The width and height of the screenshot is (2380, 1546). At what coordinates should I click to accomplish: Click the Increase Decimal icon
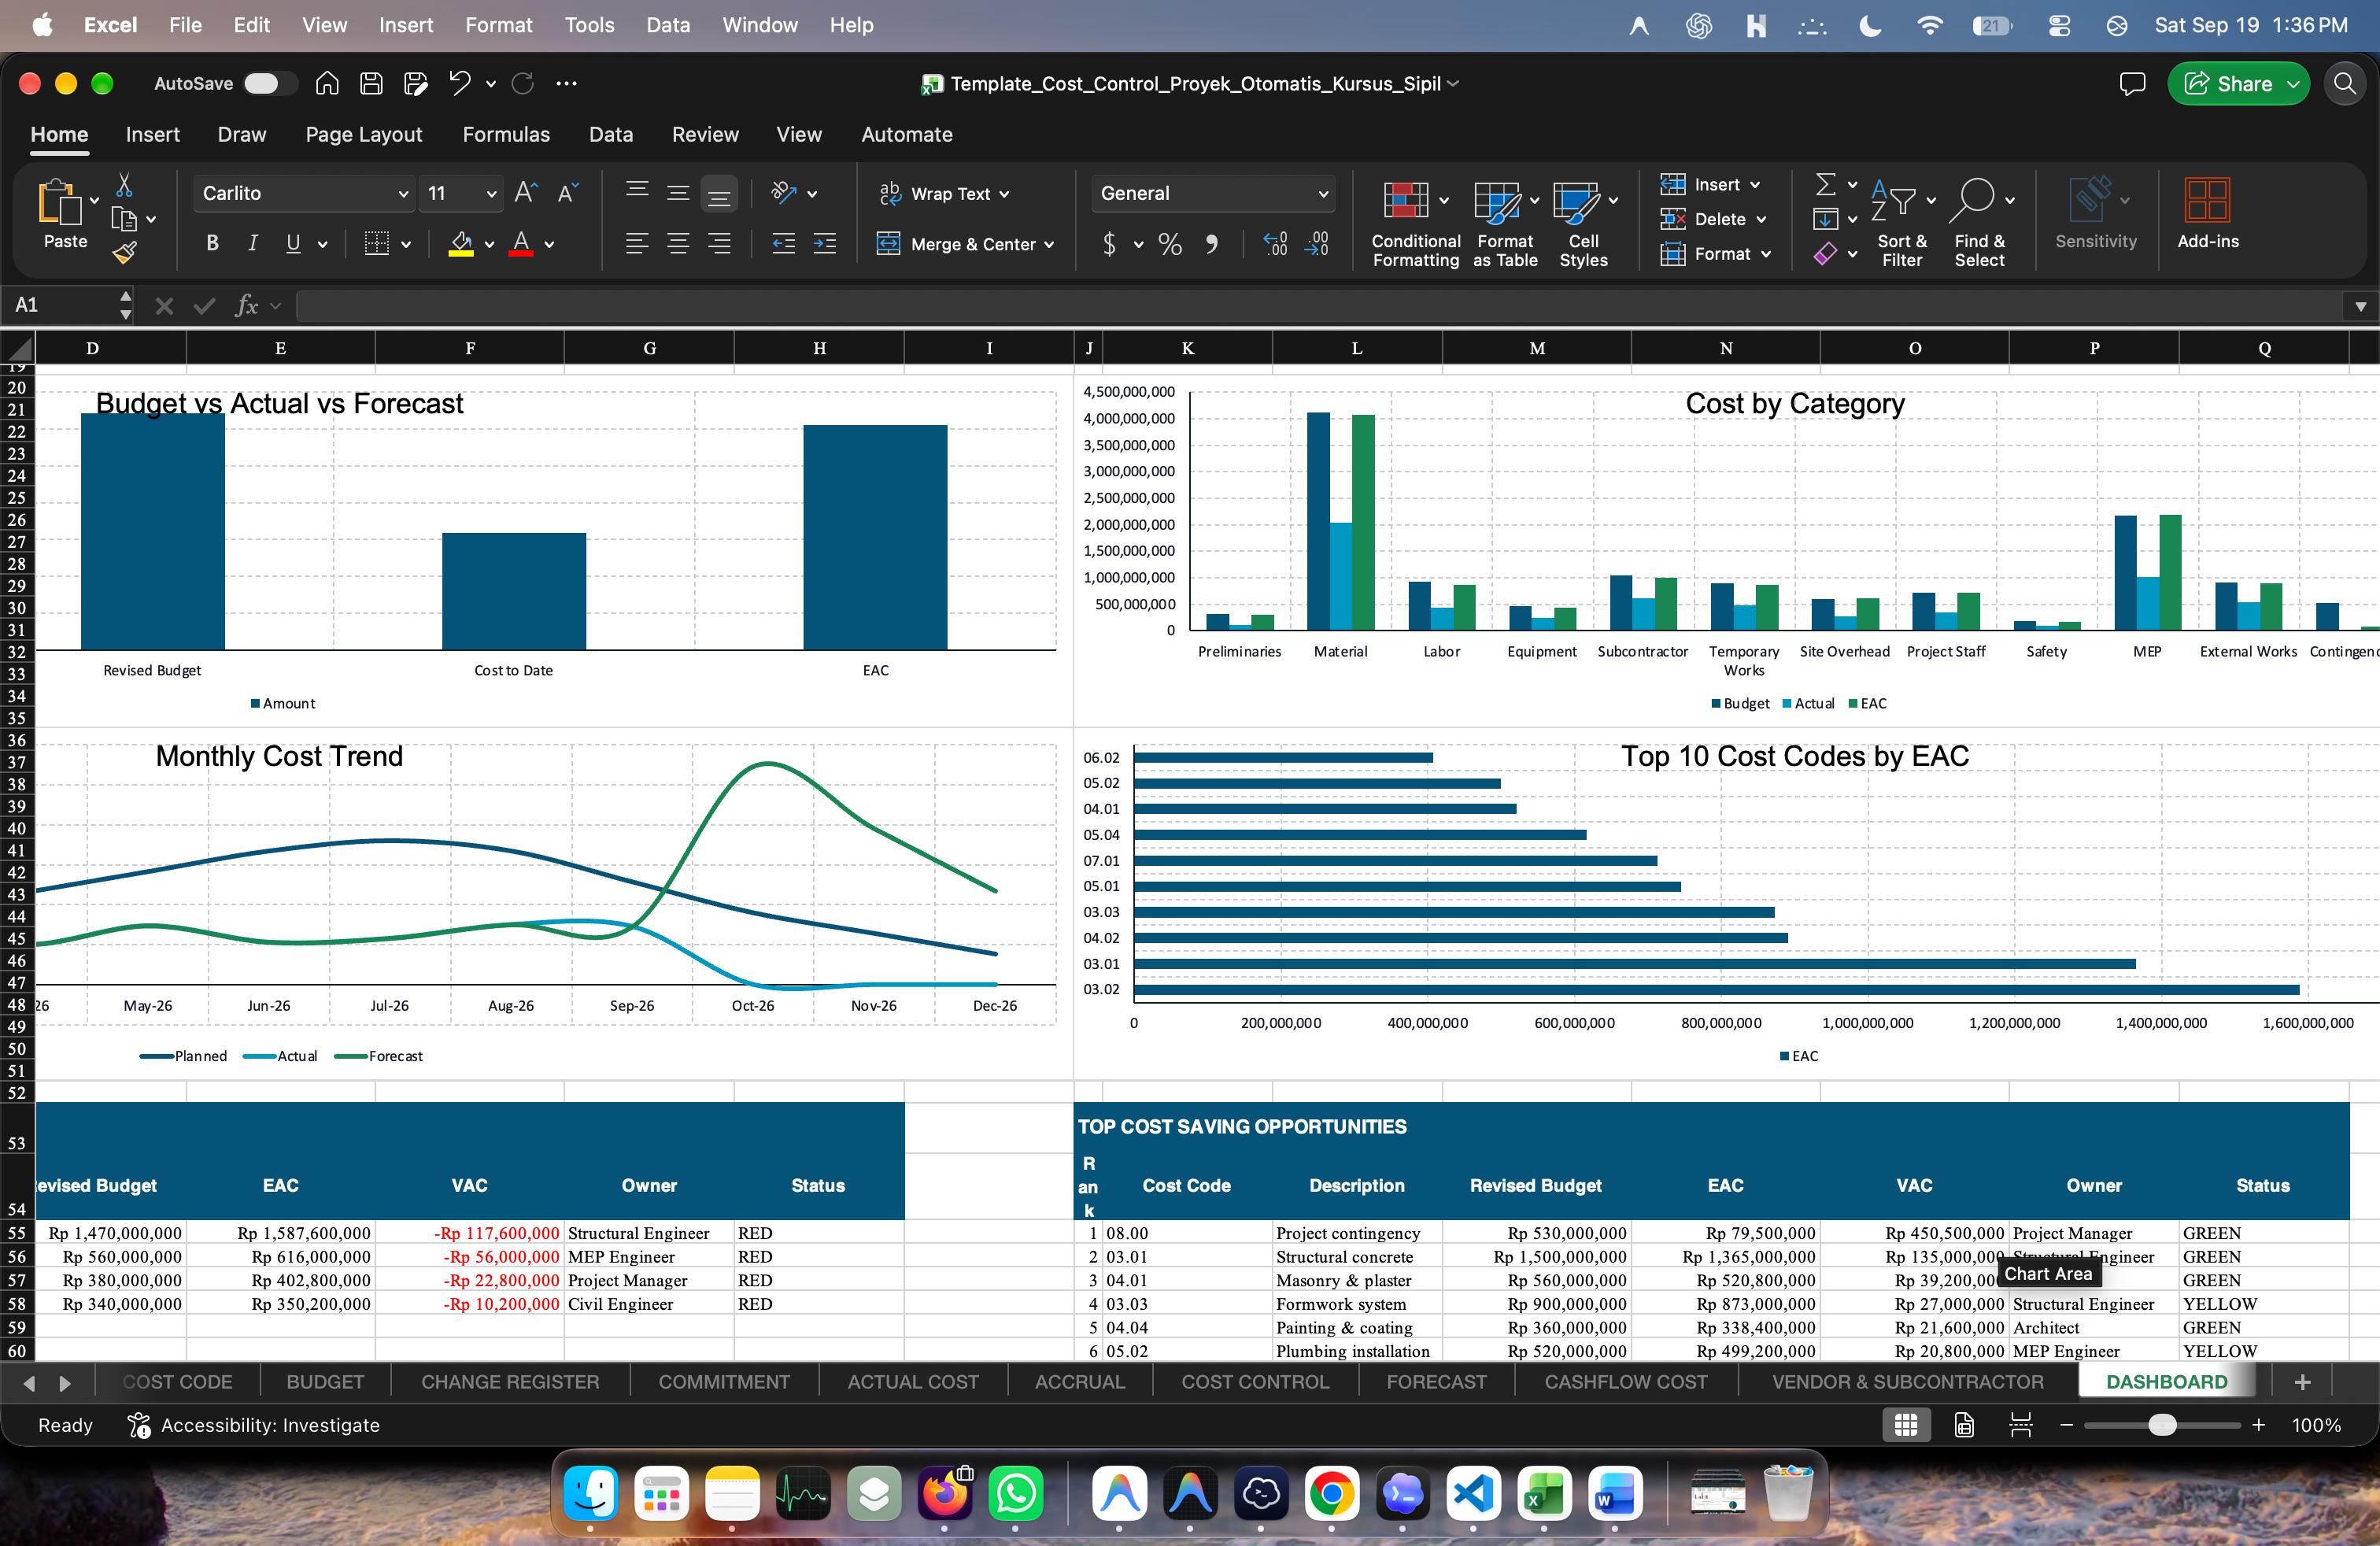coord(1275,244)
